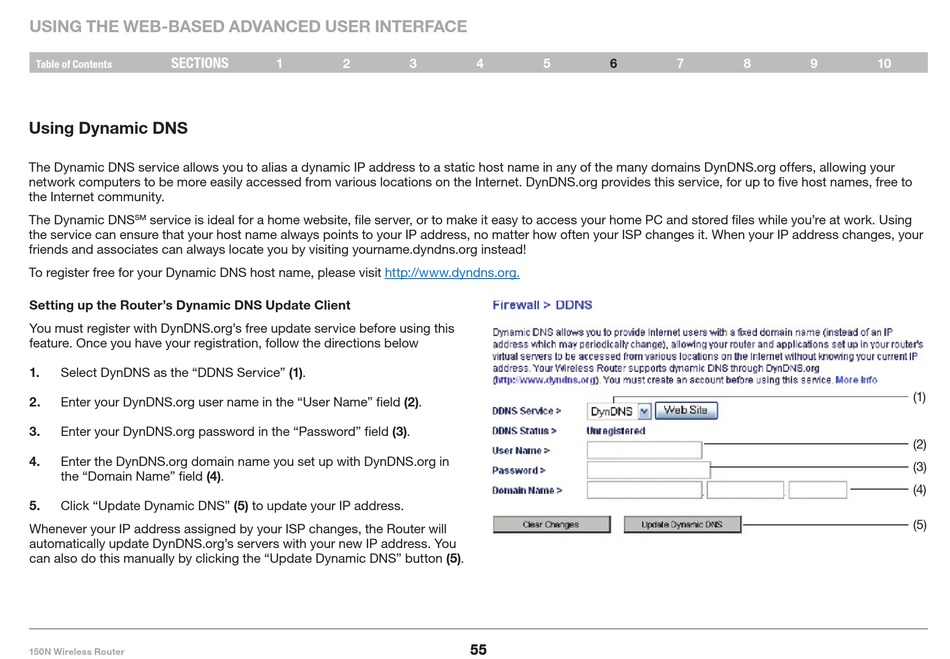The width and height of the screenshot is (950, 659).
Task: Open section 4 of the manual
Action: (x=480, y=64)
